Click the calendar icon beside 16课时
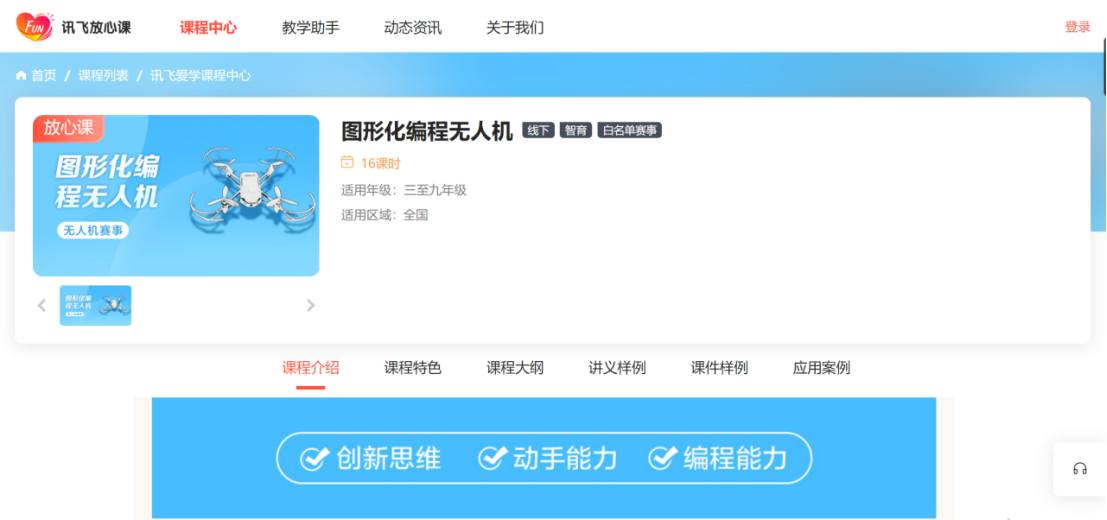The height and width of the screenshot is (520, 1107). 347,162
